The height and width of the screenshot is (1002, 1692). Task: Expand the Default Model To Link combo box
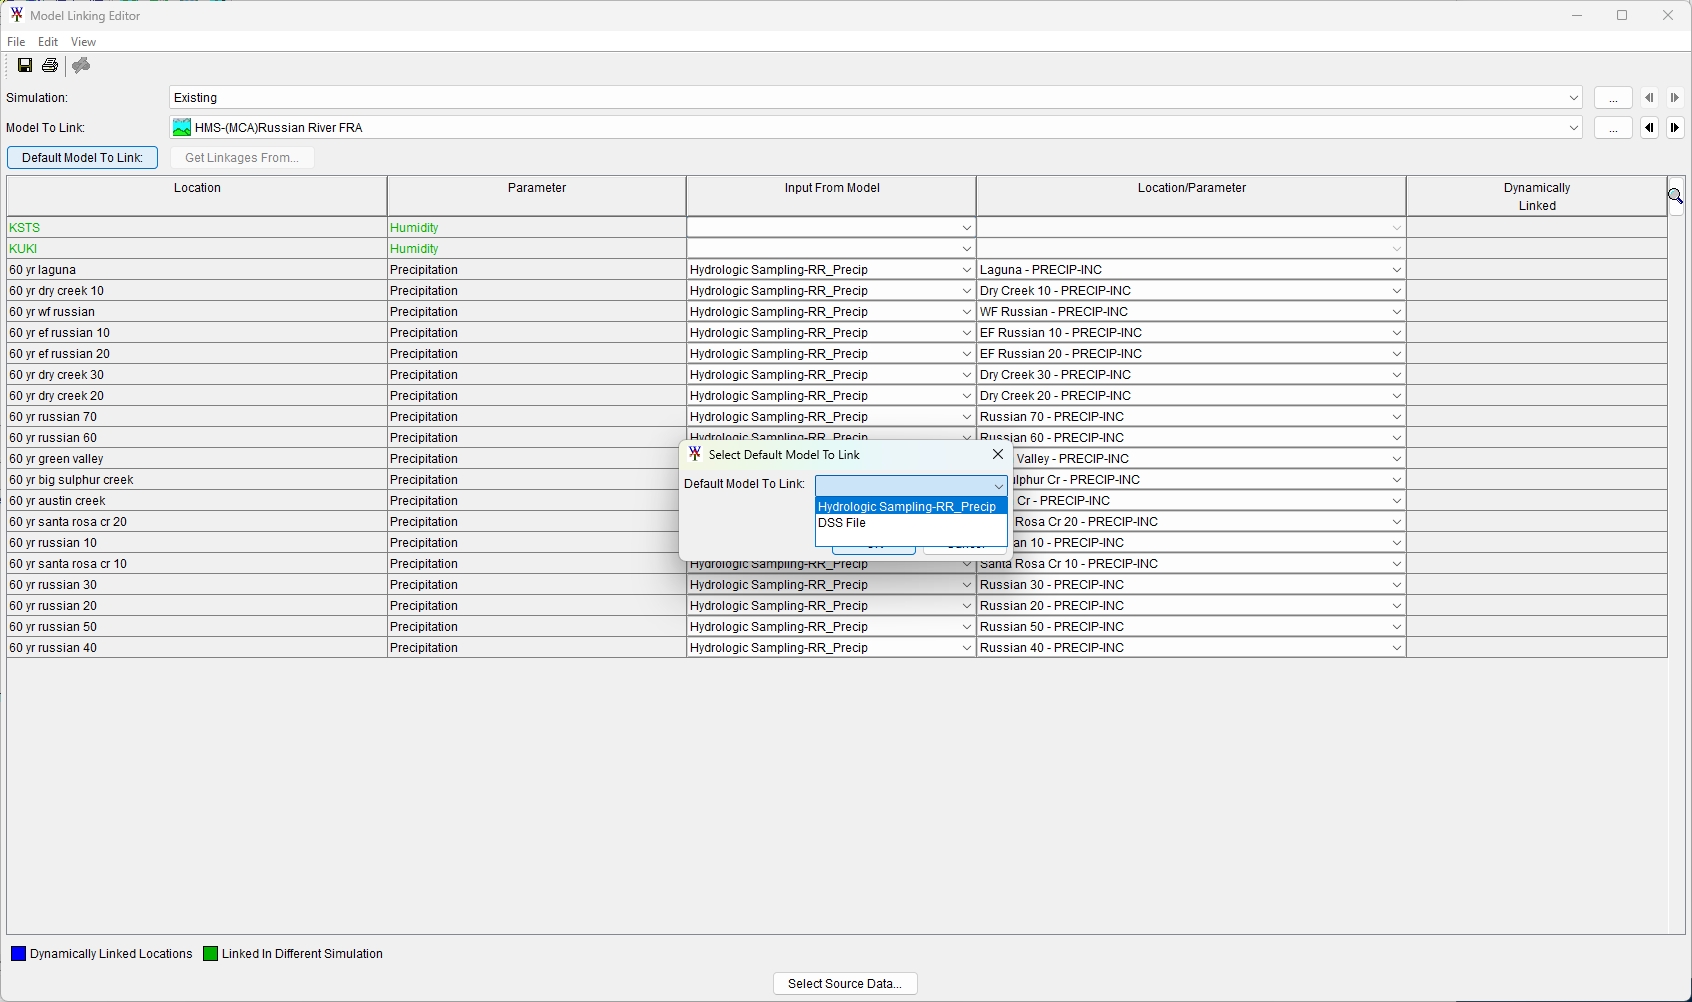point(997,486)
